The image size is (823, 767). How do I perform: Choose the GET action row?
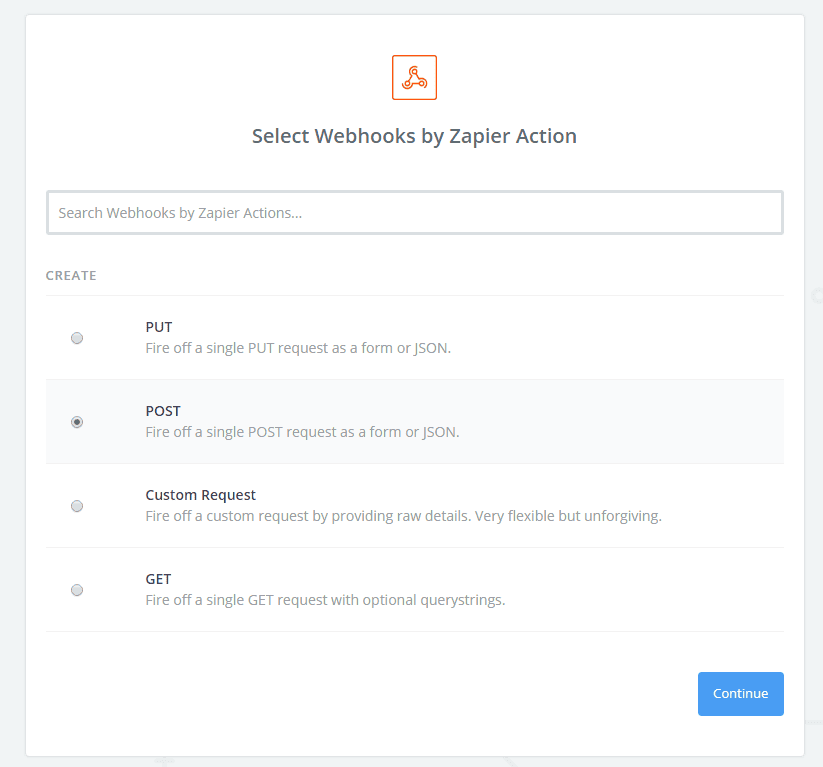pyautogui.click(x=400, y=589)
